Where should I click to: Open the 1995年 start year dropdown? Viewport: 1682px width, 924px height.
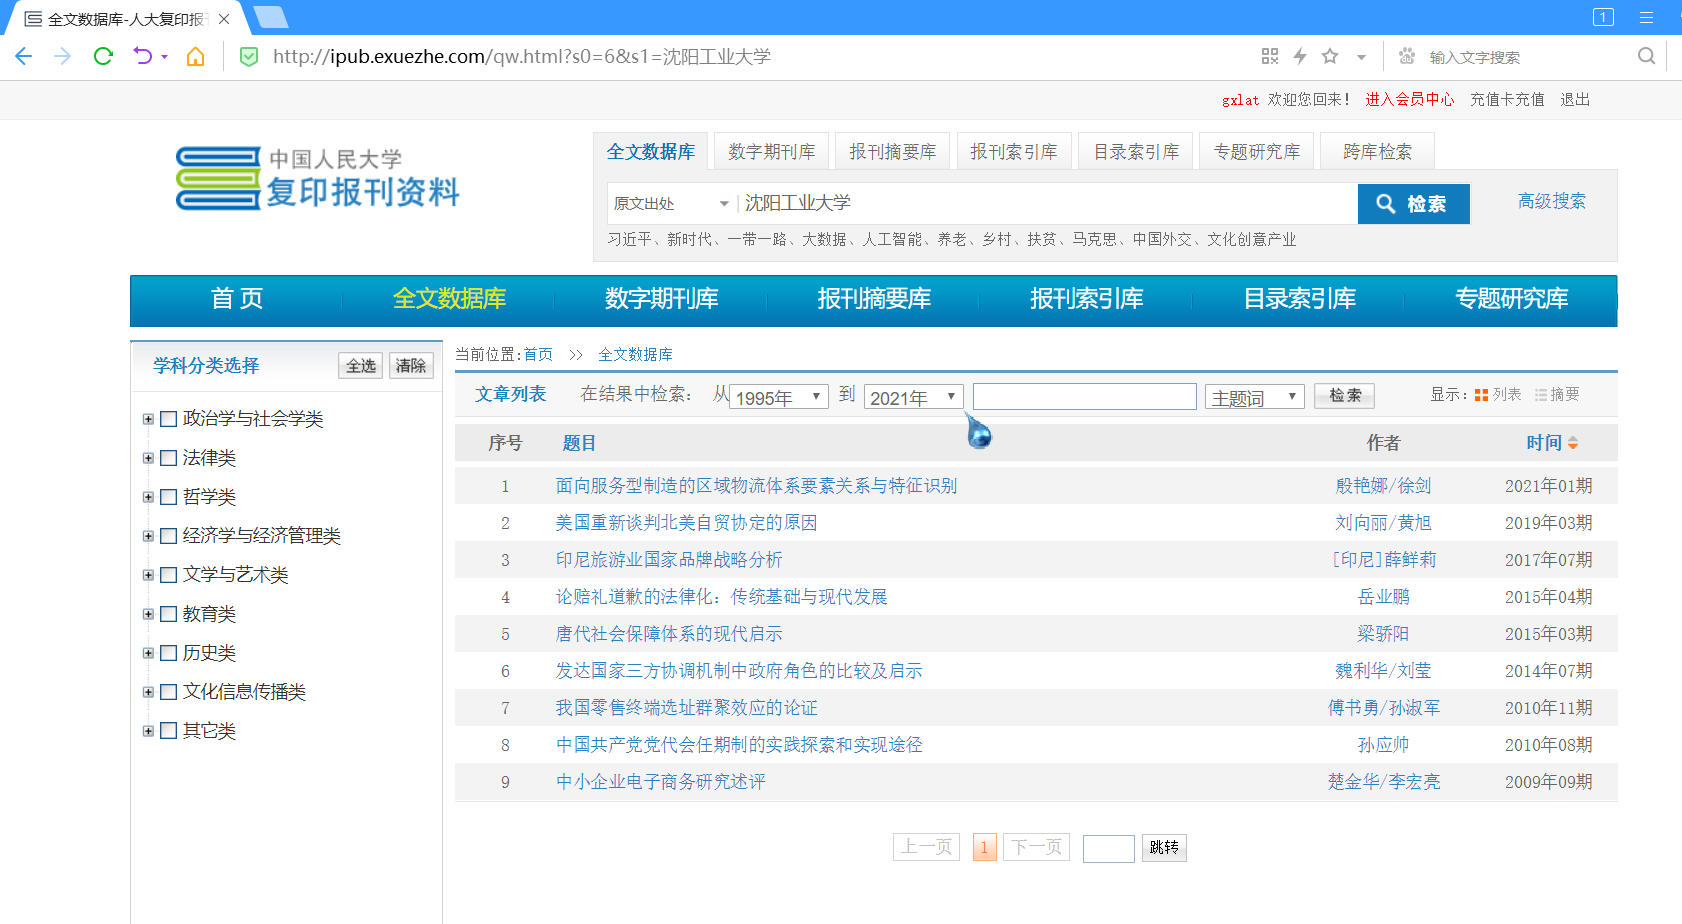[779, 397]
